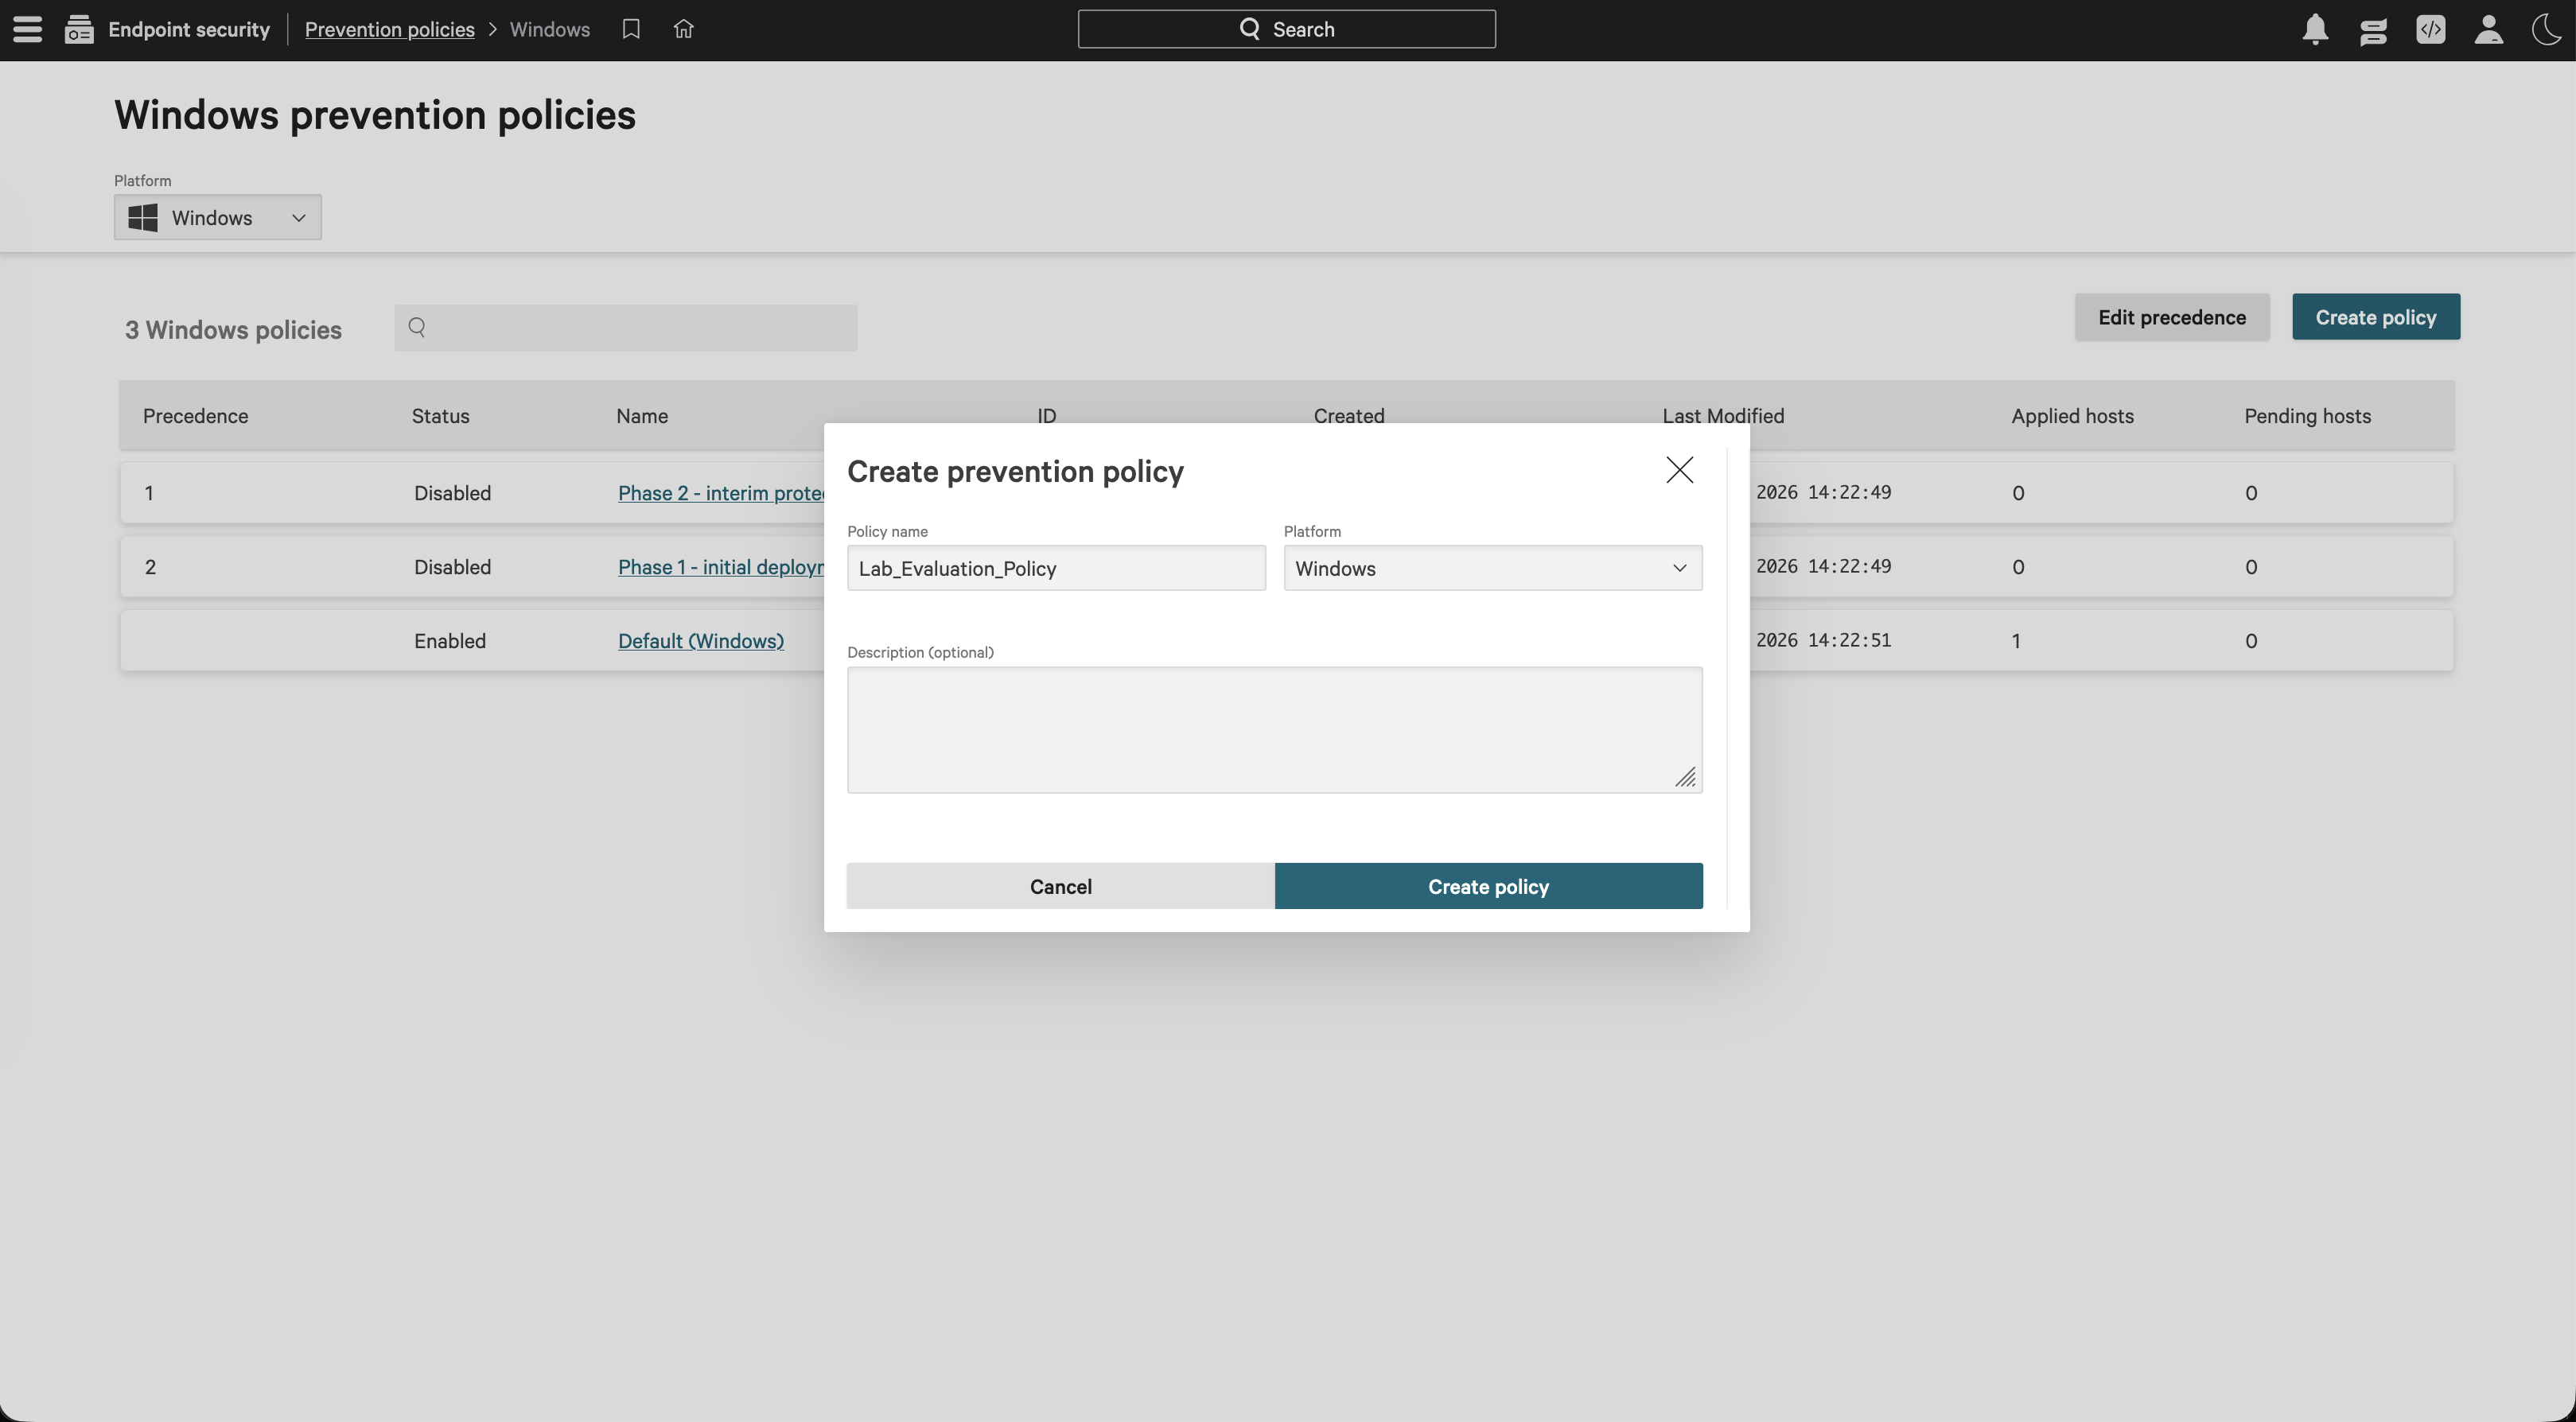The width and height of the screenshot is (2576, 1422).
Task: Click the '3 Windows policies' count text
Action: click(x=233, y=330)
